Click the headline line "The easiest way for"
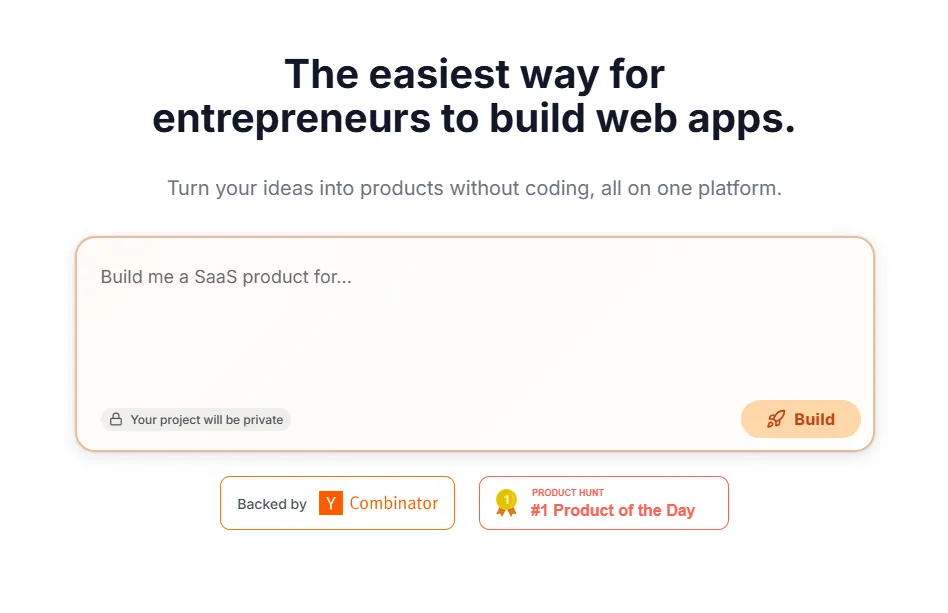This screenshot has width=948, height=613. point(474,74)
